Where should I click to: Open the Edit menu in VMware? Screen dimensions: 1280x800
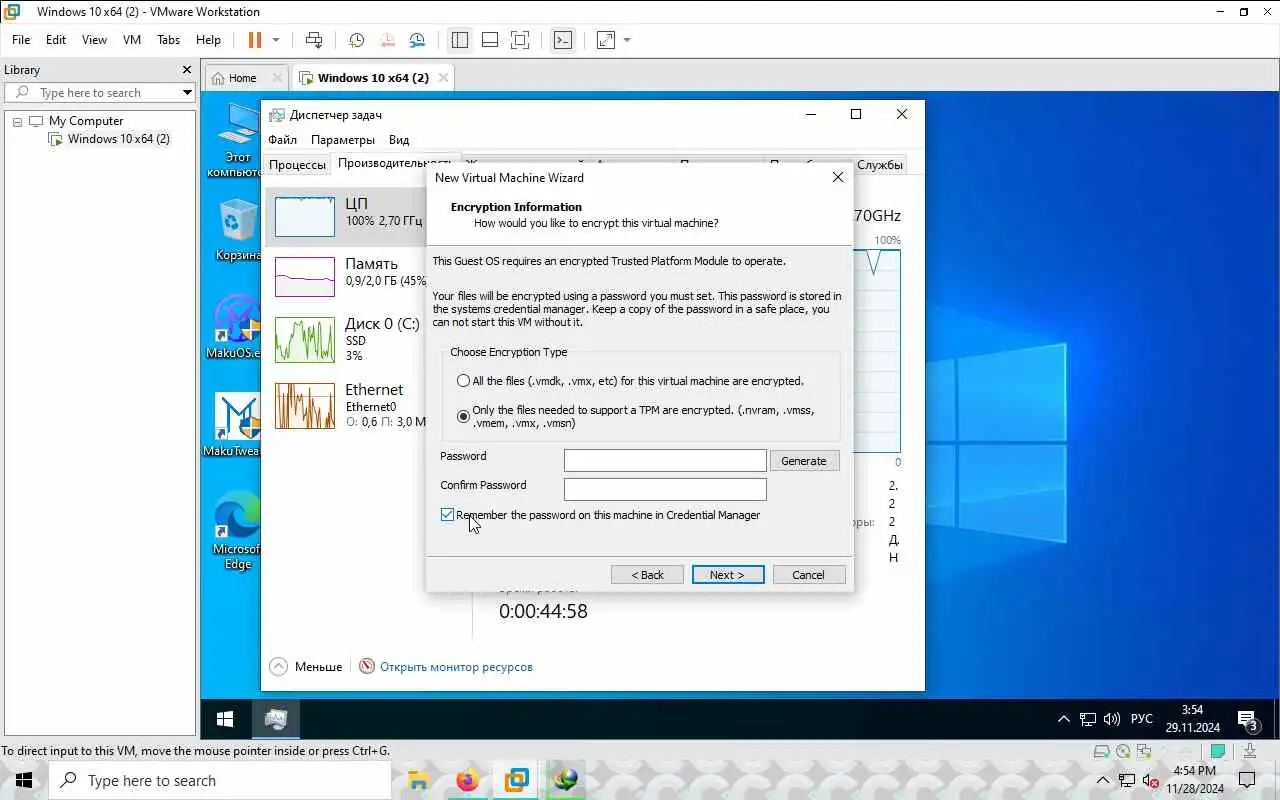tap(56, 40)
